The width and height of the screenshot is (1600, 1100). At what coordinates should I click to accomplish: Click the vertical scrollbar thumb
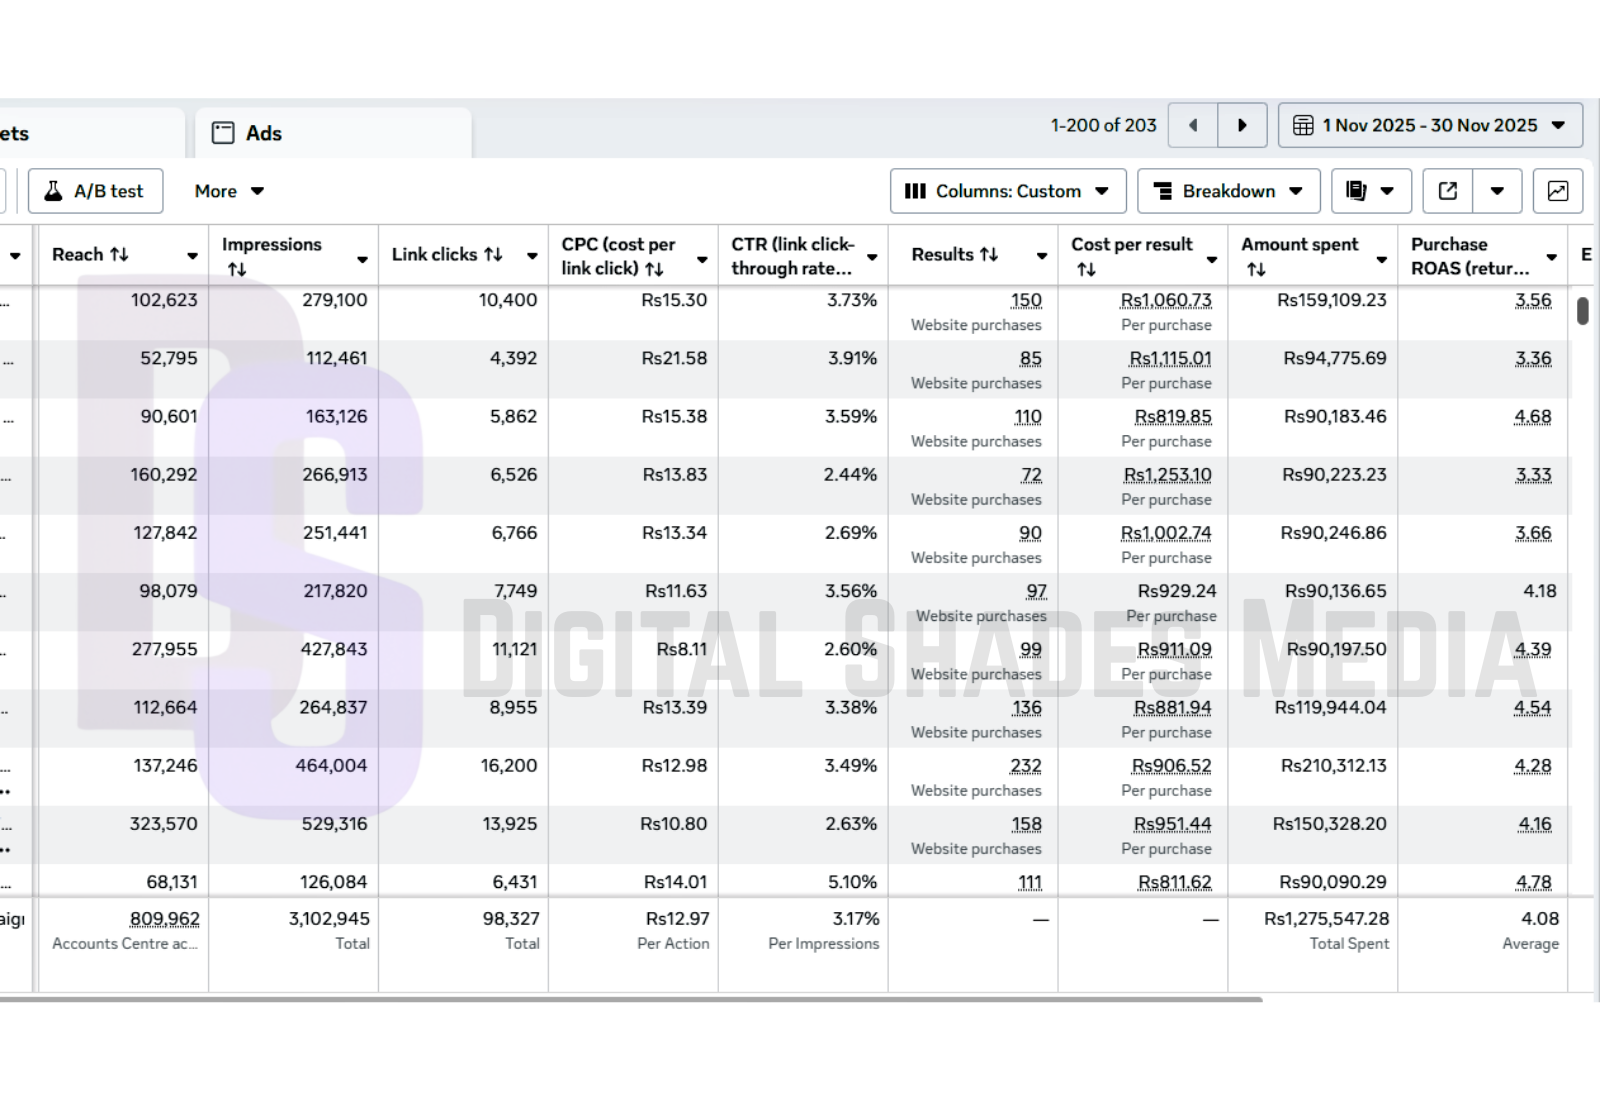coord(1582,311)
